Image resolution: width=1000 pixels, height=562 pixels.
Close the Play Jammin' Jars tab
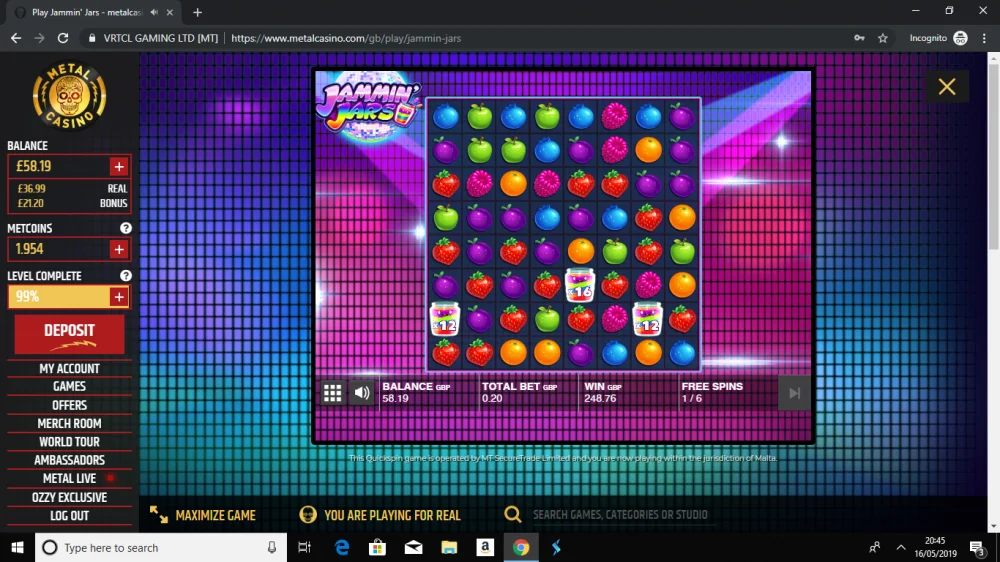170,12
